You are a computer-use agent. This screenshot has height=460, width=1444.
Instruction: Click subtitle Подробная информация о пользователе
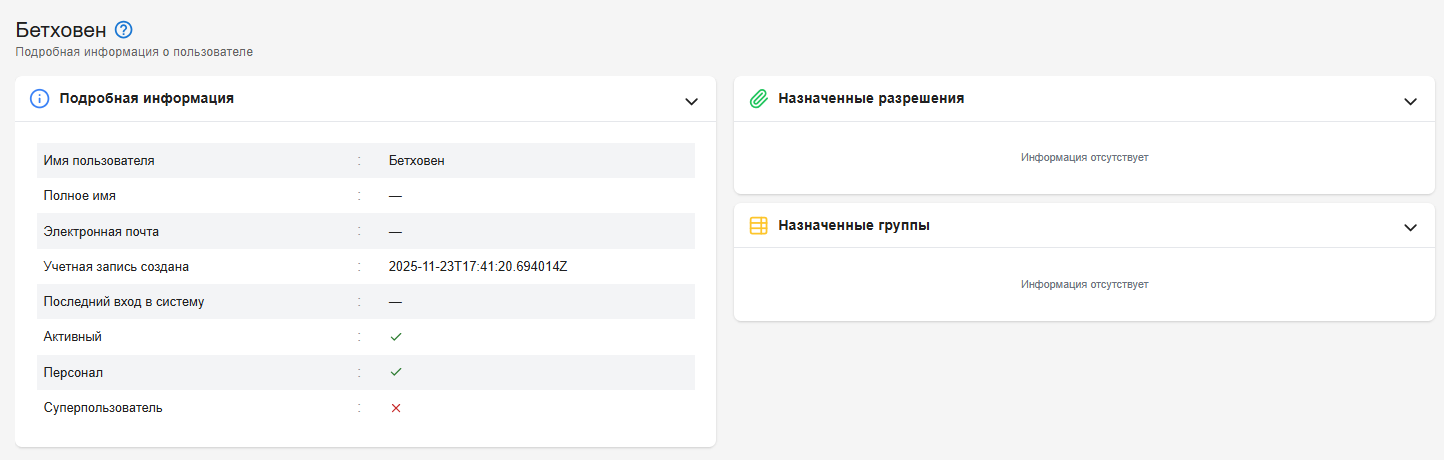134,52
